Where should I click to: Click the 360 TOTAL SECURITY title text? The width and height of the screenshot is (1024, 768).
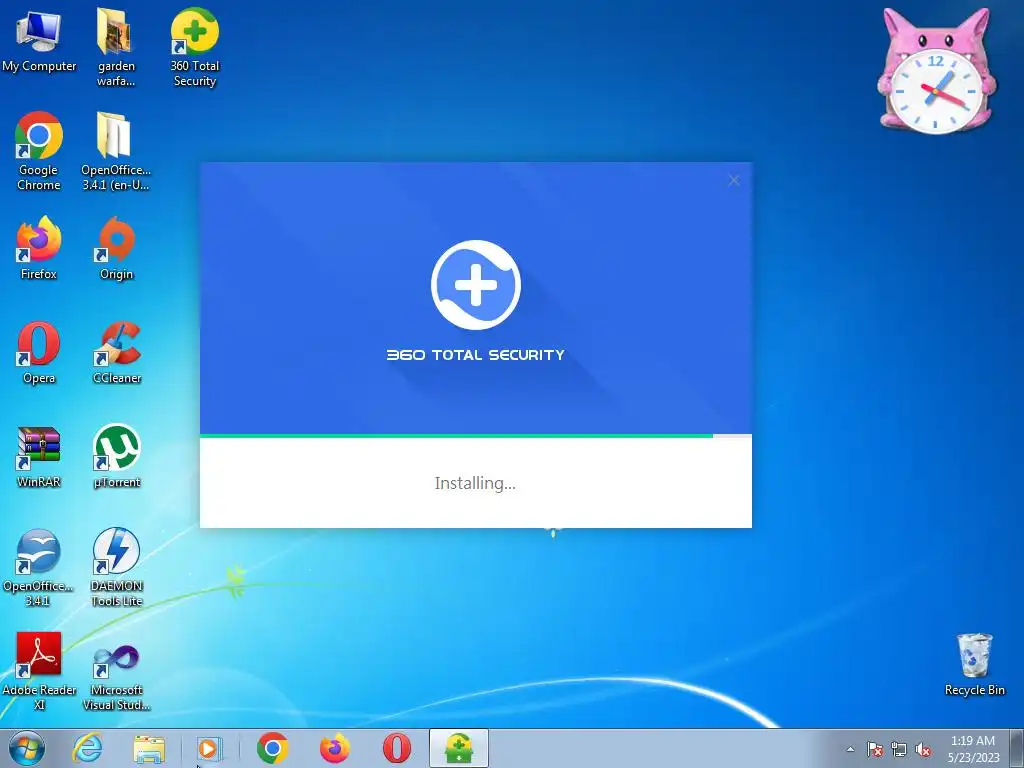[x=475, y=355]
